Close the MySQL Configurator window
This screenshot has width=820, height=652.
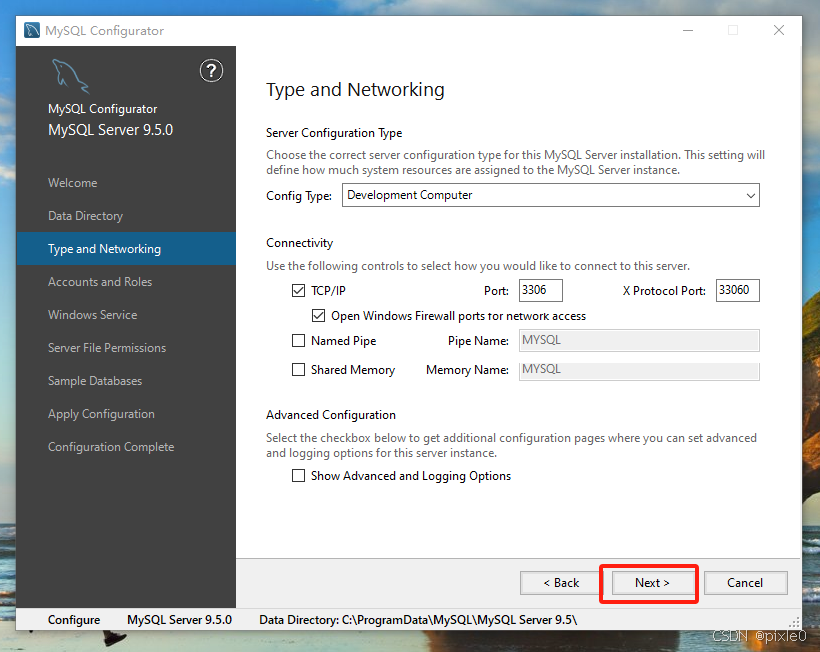point(779,30)
